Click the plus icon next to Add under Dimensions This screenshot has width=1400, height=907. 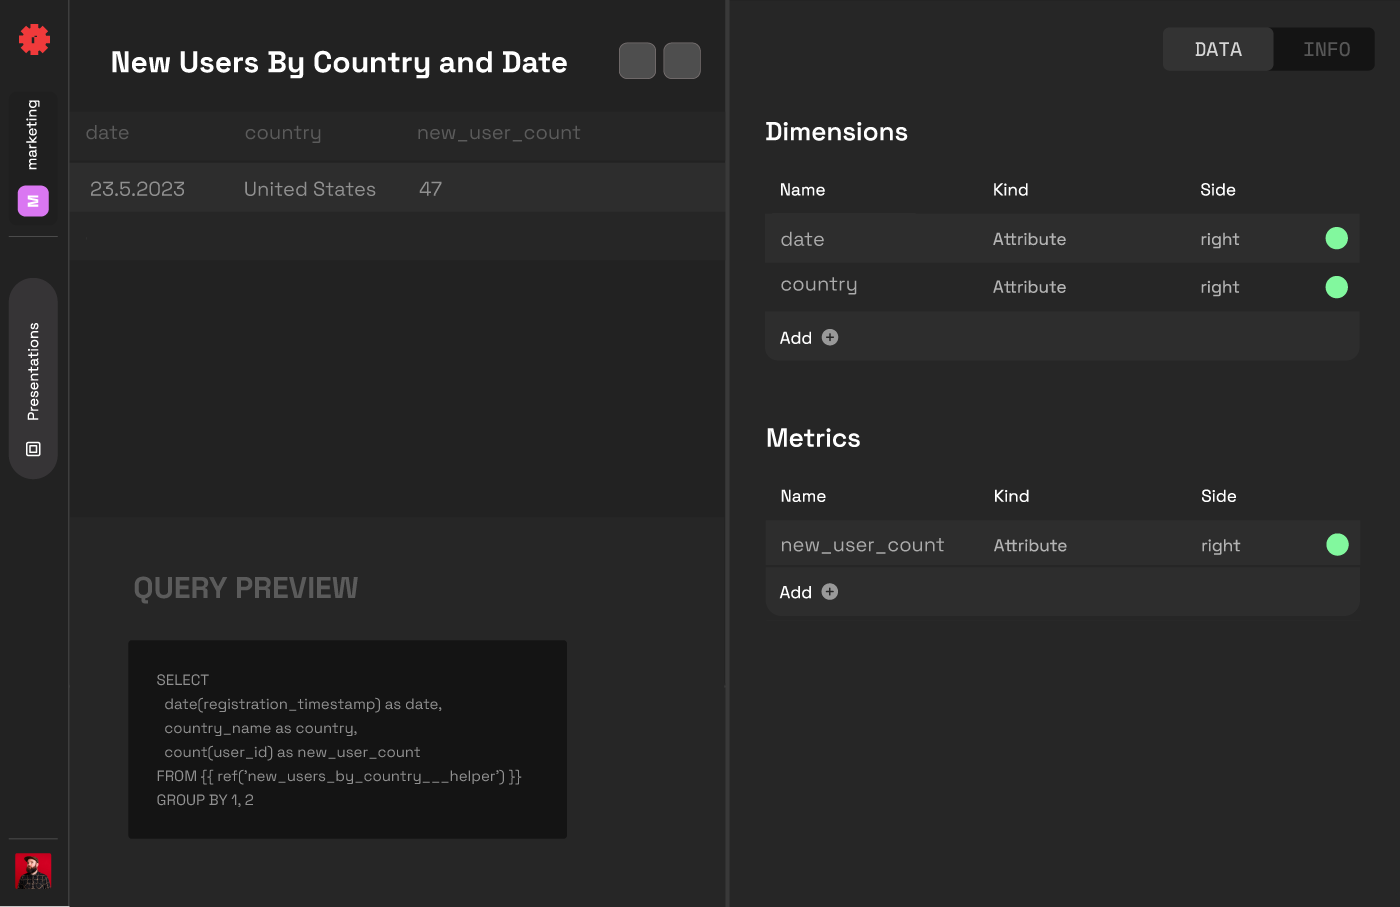pos(830,337)
